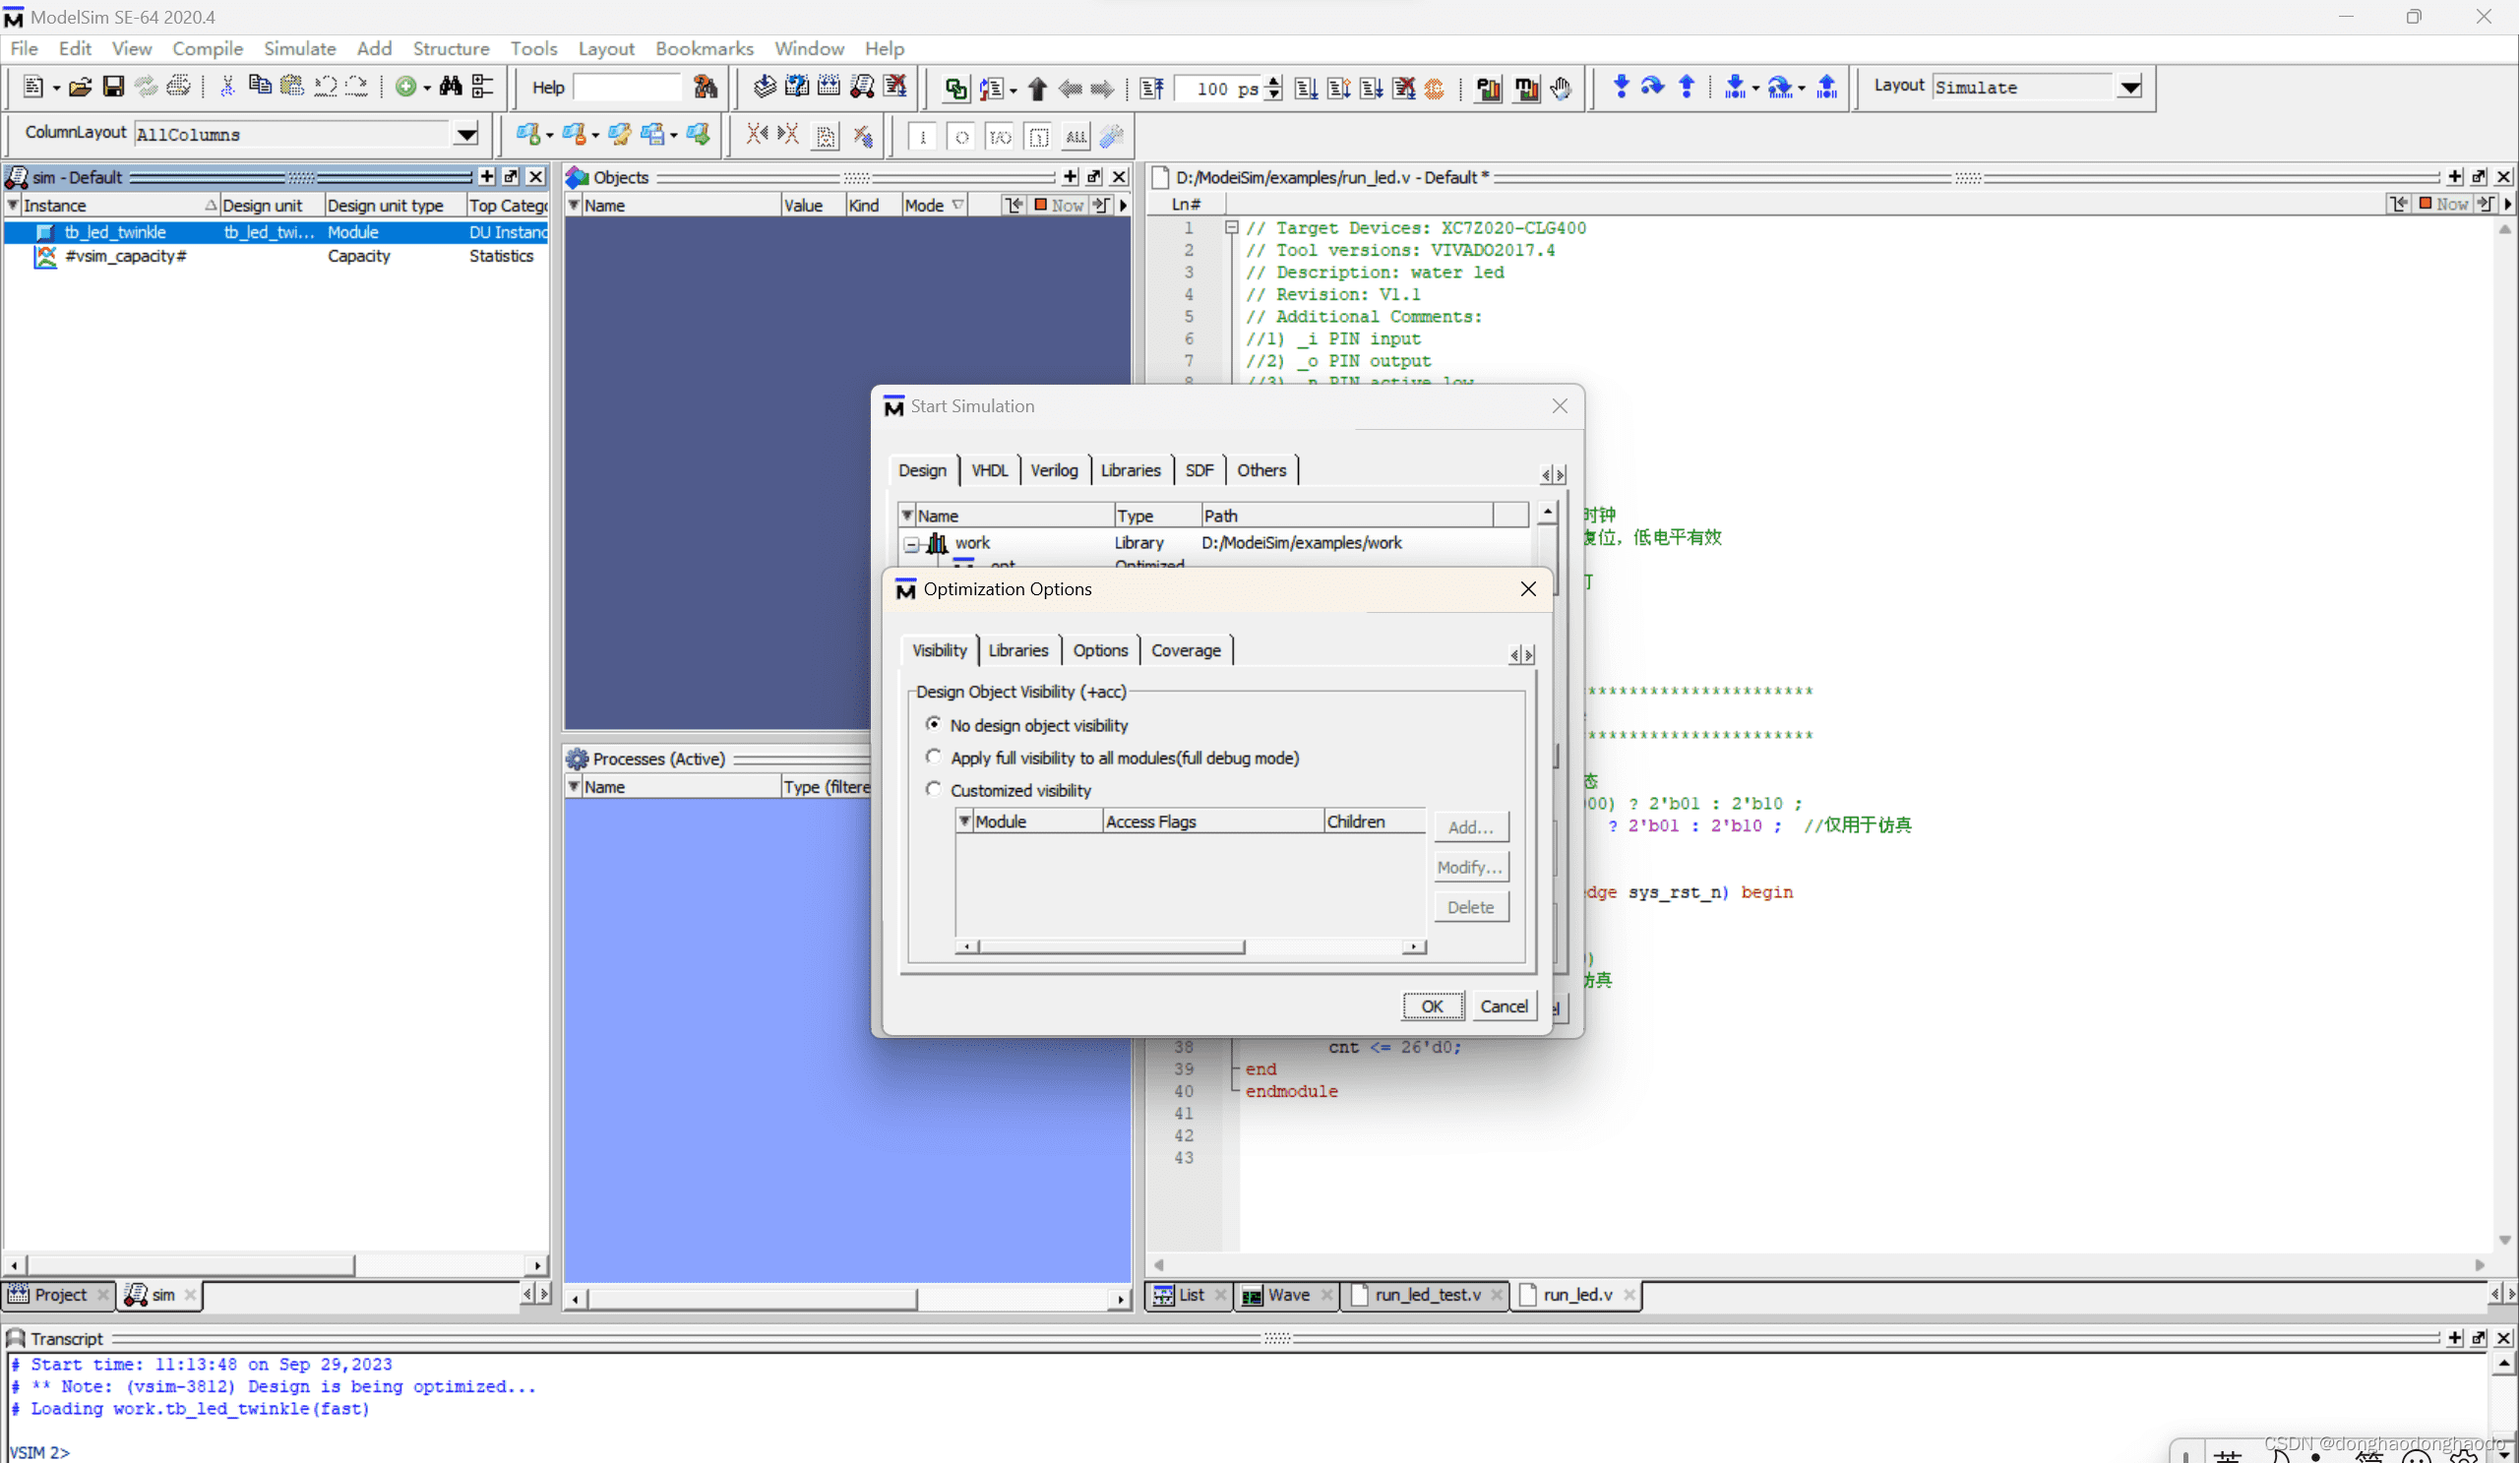Image resolution: width=2520 pixels, height=1463 pixels.
Task: Open the ColumnLayout dropdown
Action: pos(466,134)
